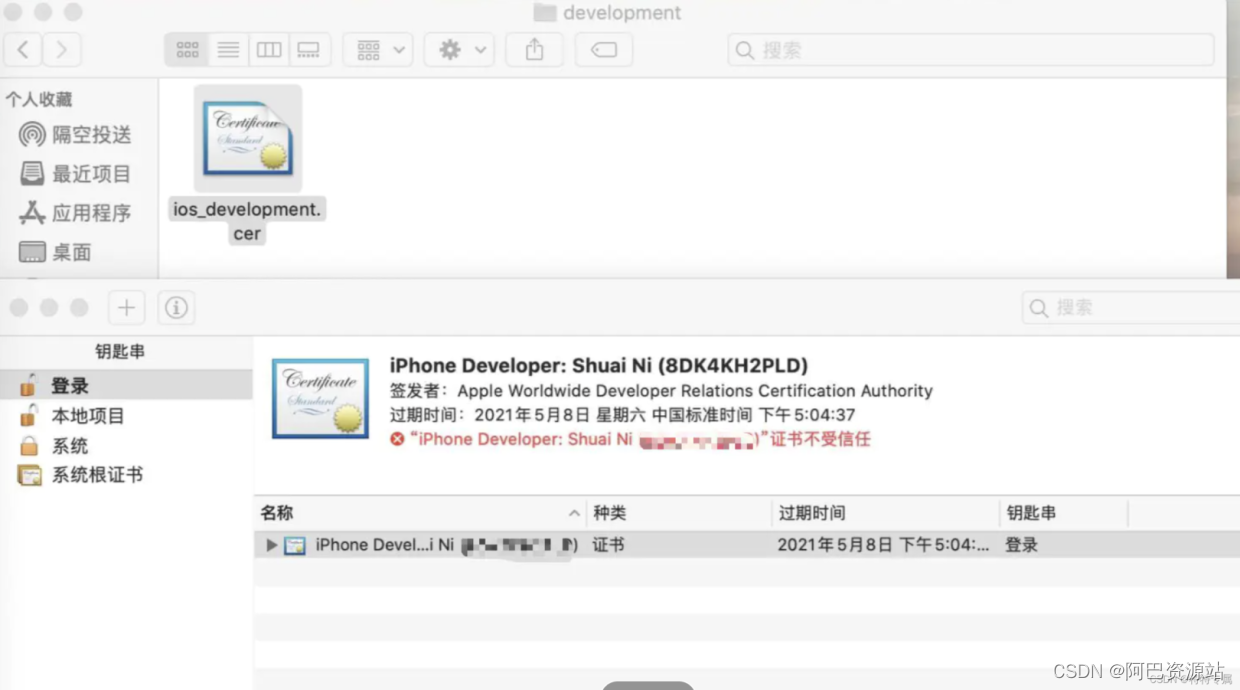Sort certificates by 钥匙串 column
Viewport: 1240px width, 690px height.
tap(1064, 513)
